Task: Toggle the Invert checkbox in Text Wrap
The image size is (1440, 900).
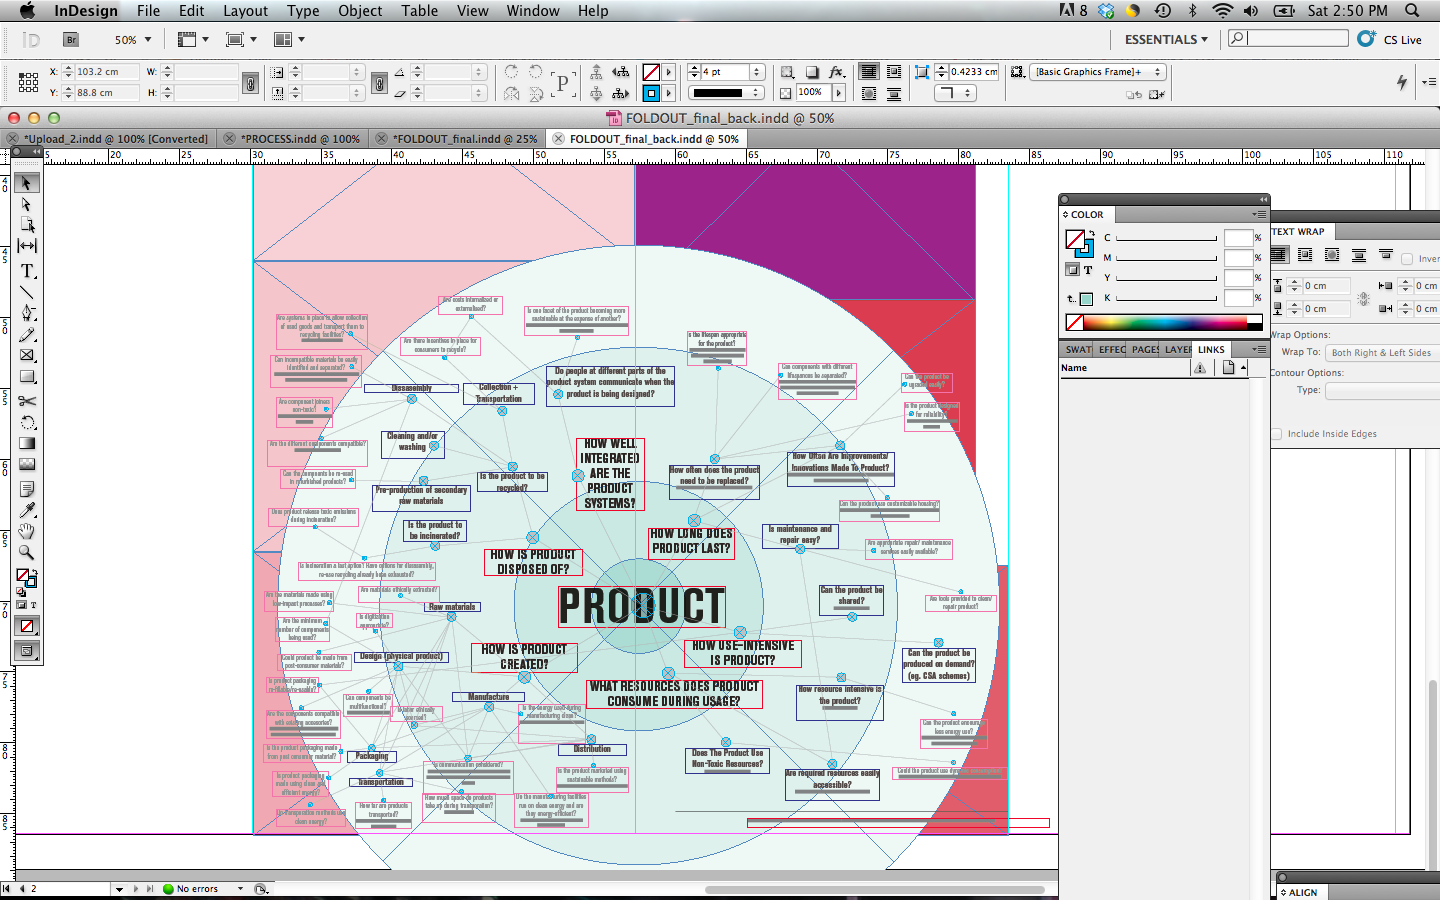Action: (1407, 259)
